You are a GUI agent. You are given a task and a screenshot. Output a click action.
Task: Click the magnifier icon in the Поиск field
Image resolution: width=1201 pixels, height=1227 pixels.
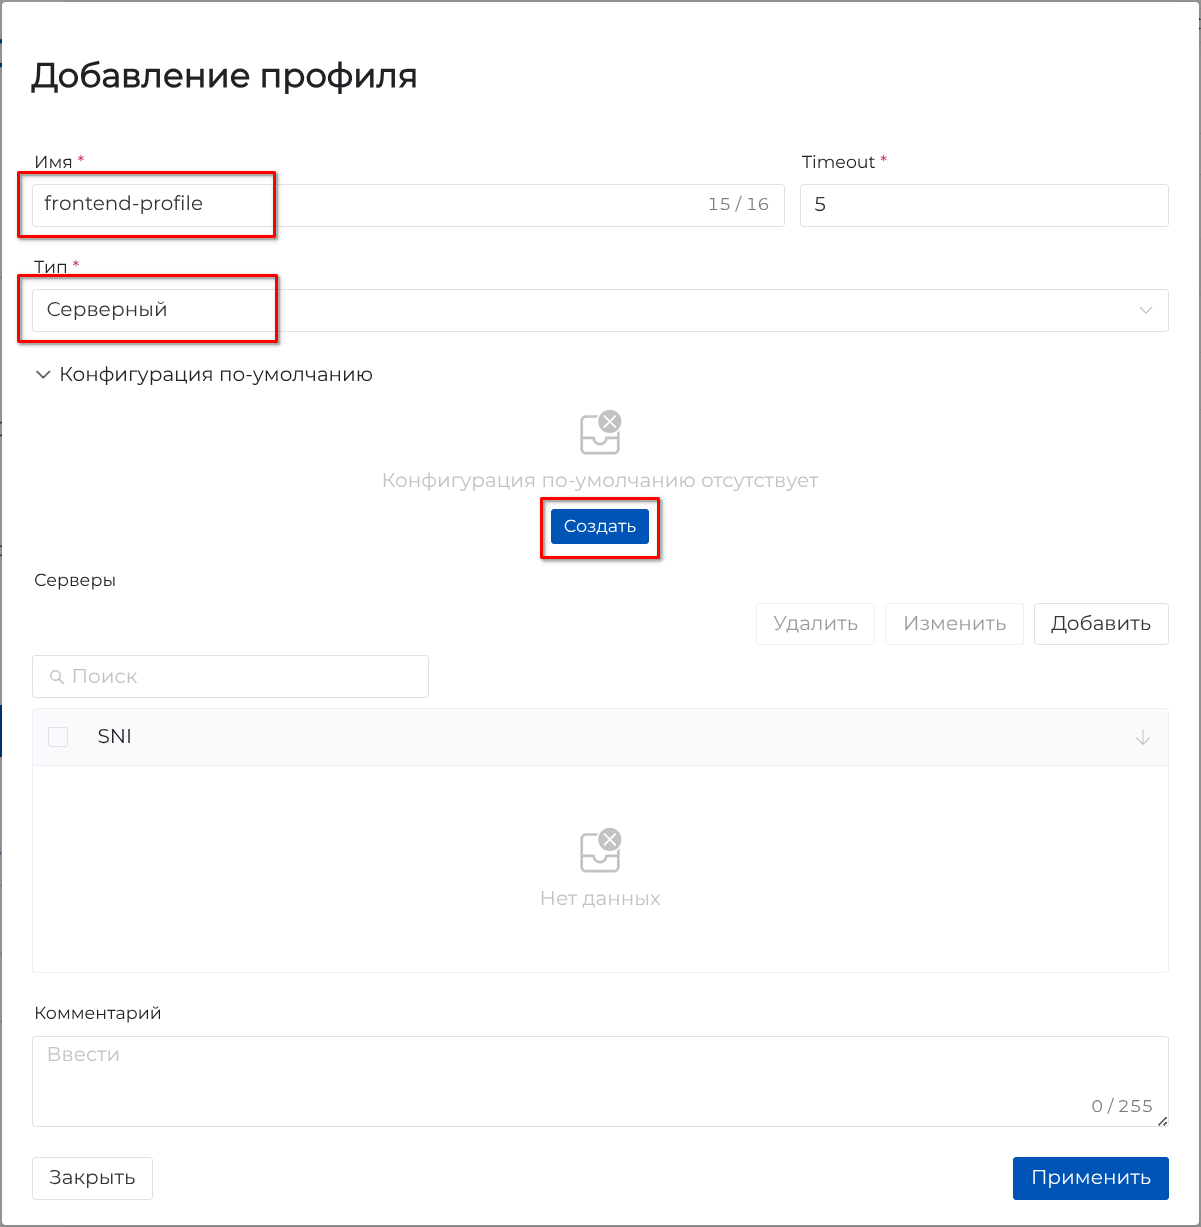pyautogui.click(x=57, y=677)
